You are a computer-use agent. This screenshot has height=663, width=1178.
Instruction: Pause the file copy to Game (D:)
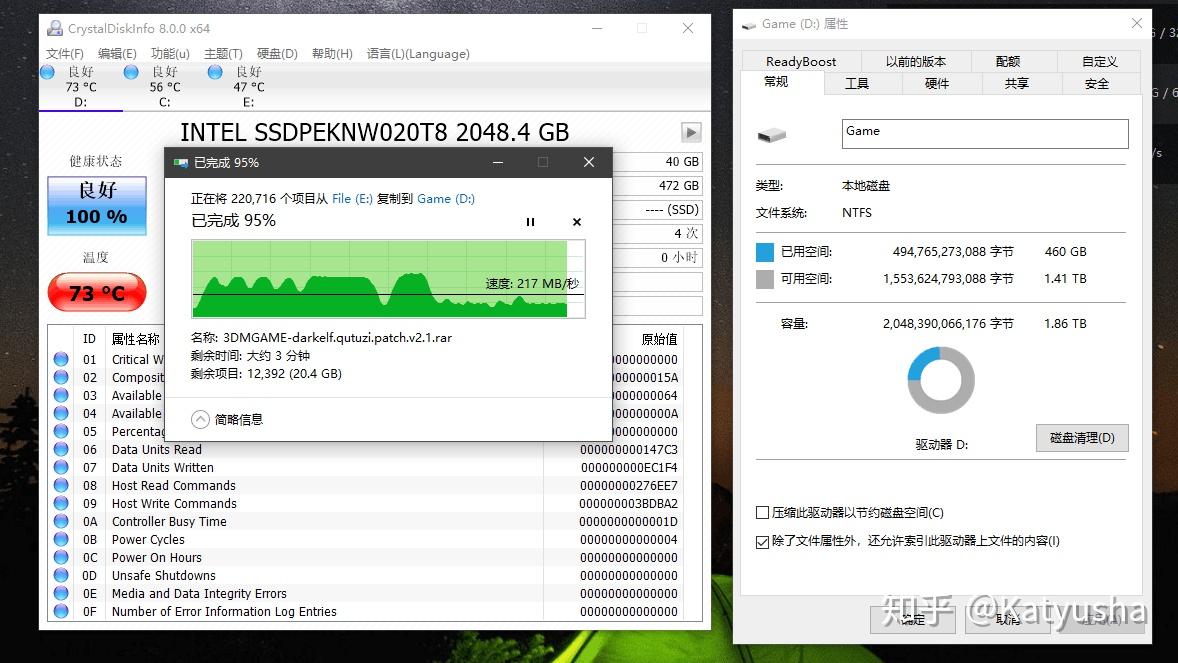530,222
